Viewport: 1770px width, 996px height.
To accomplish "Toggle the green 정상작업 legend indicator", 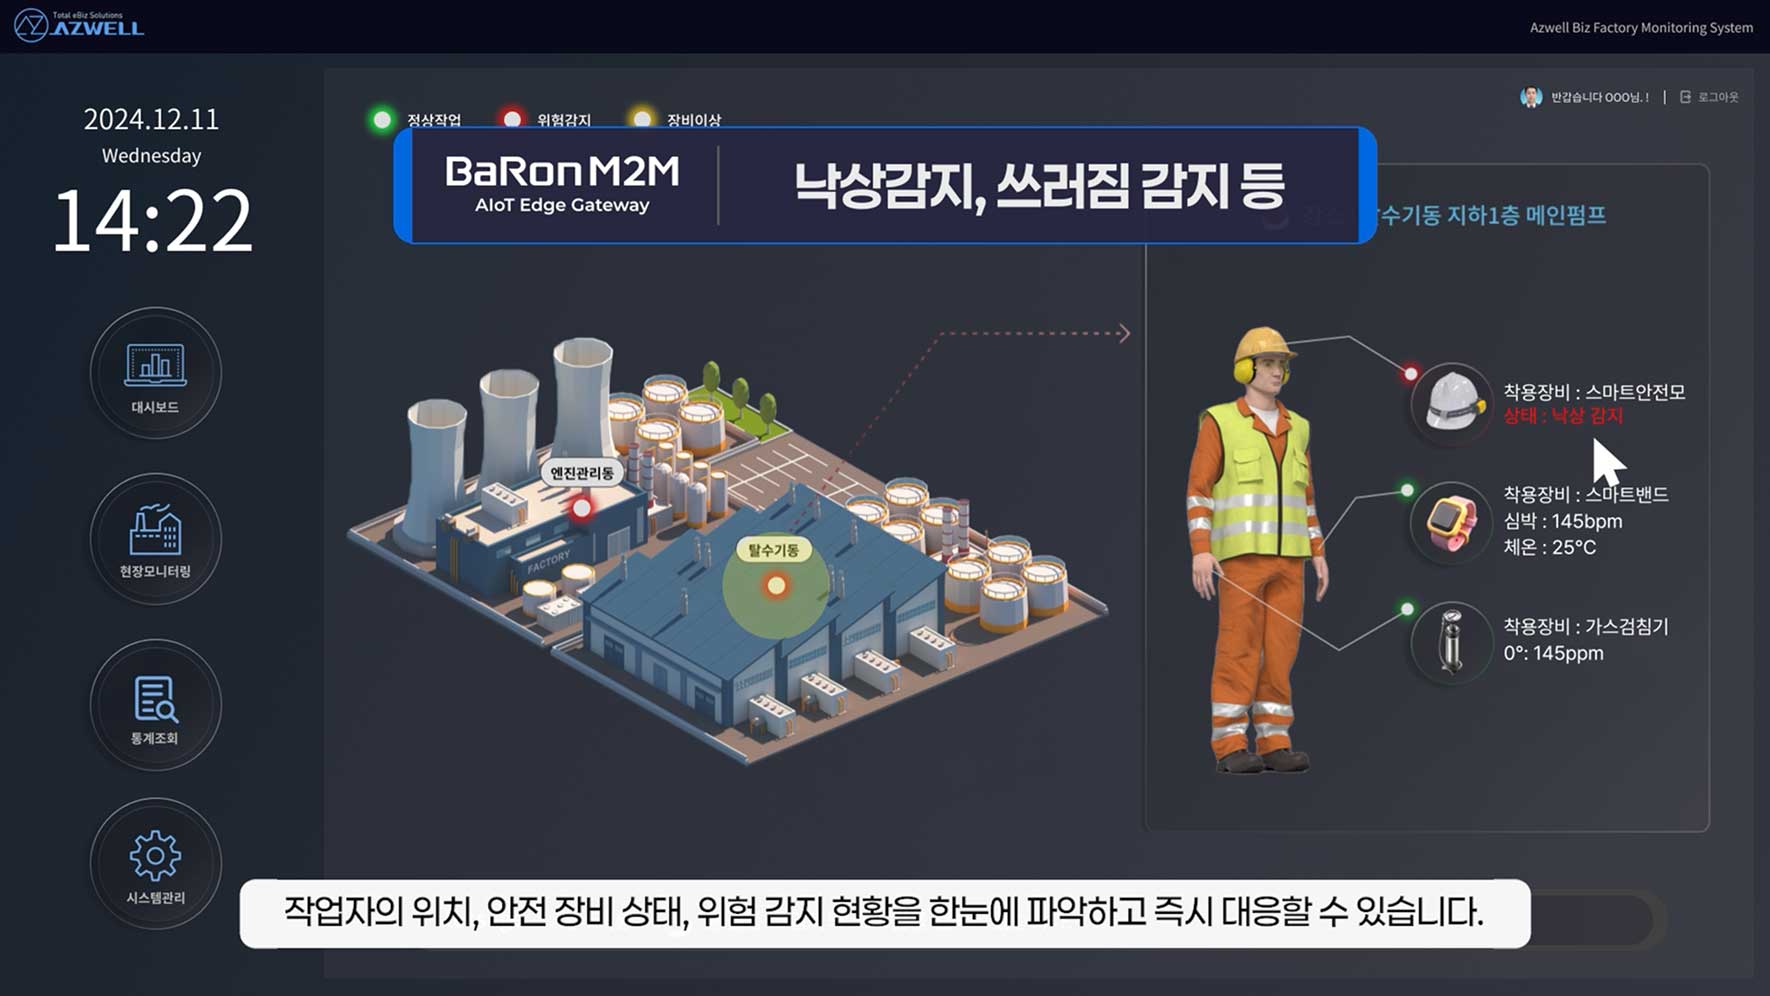I will coord(382,120).
